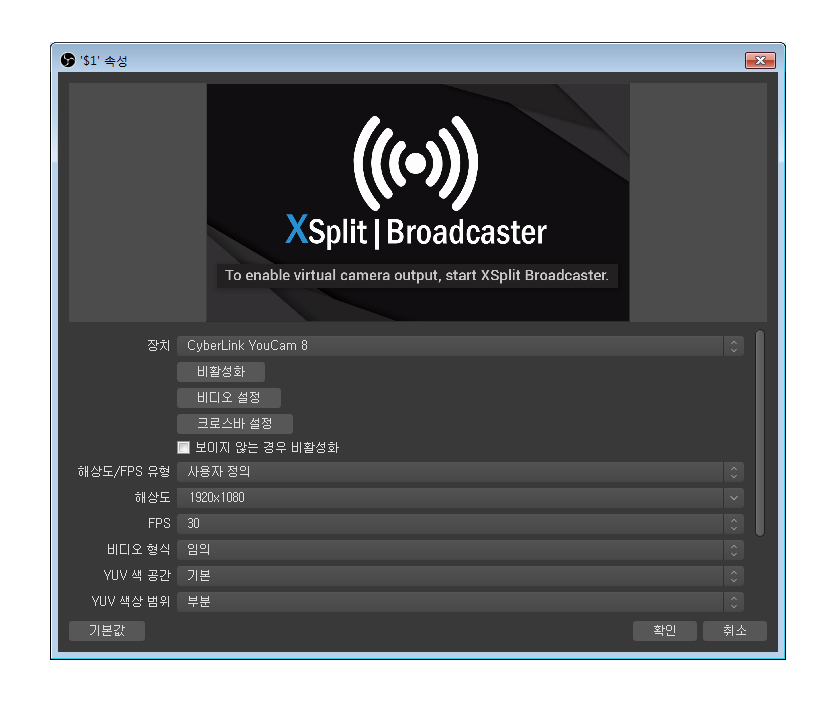Click the 비활성화 button
Image resolution: width=835 pixels, height=701 pixels.
click(x=221, y=372)
